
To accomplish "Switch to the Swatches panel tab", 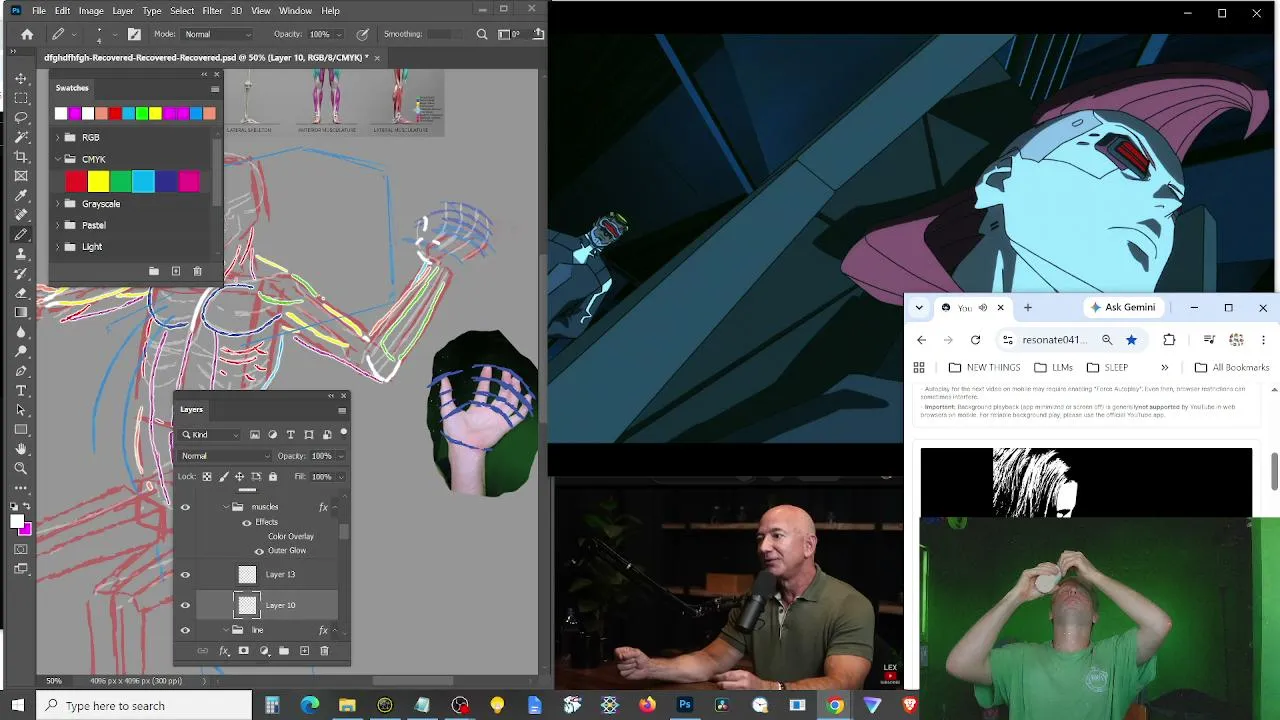I will (x=72, y=88).
